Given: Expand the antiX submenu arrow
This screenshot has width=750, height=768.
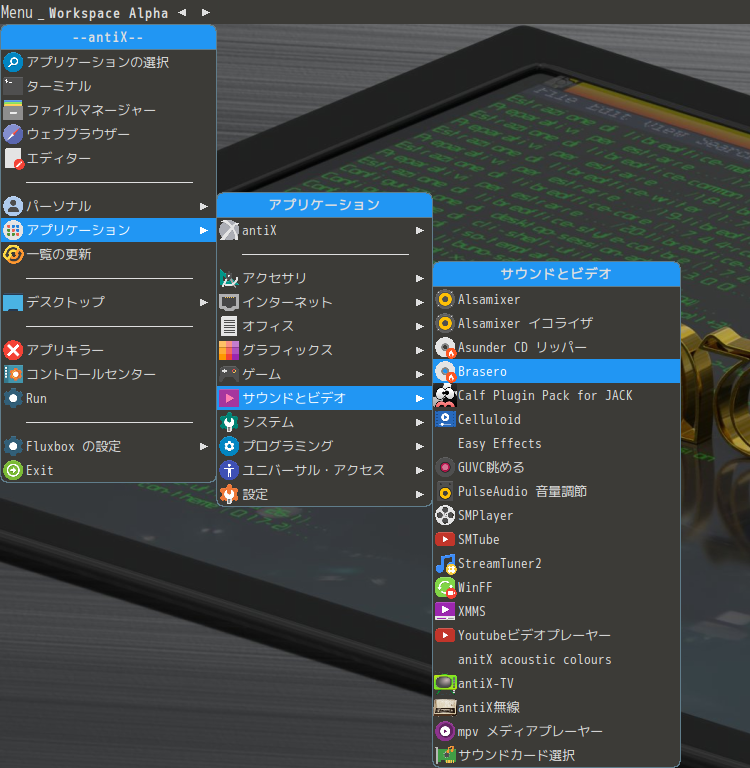Looking at the screenshot, I should point(419,231).
